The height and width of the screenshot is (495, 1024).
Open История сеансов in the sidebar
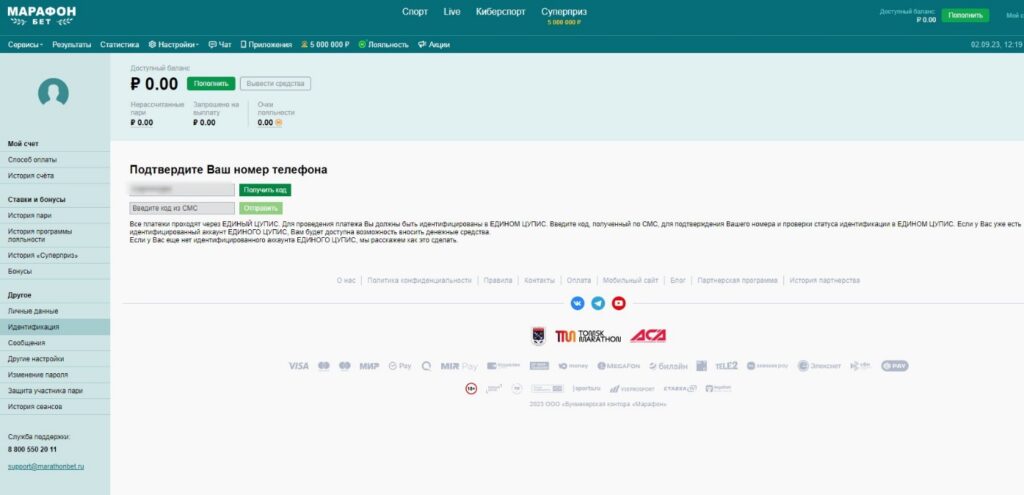[x=55, y=406]
